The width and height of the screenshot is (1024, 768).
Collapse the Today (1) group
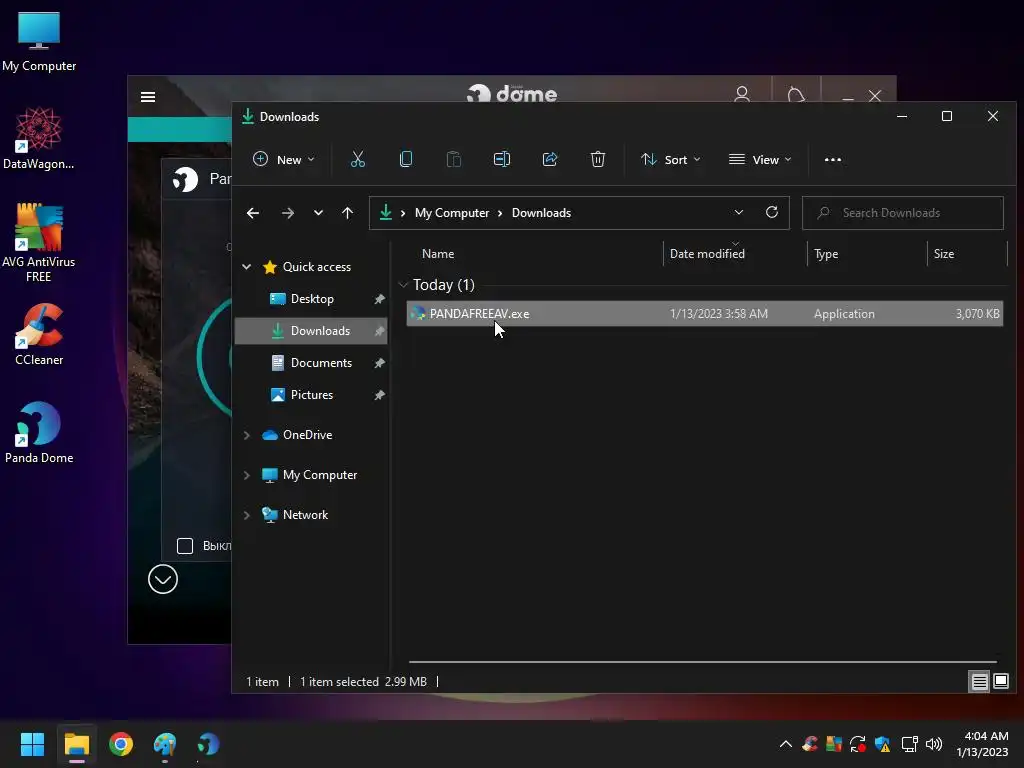pyautogui.click(x=403, y=285)
